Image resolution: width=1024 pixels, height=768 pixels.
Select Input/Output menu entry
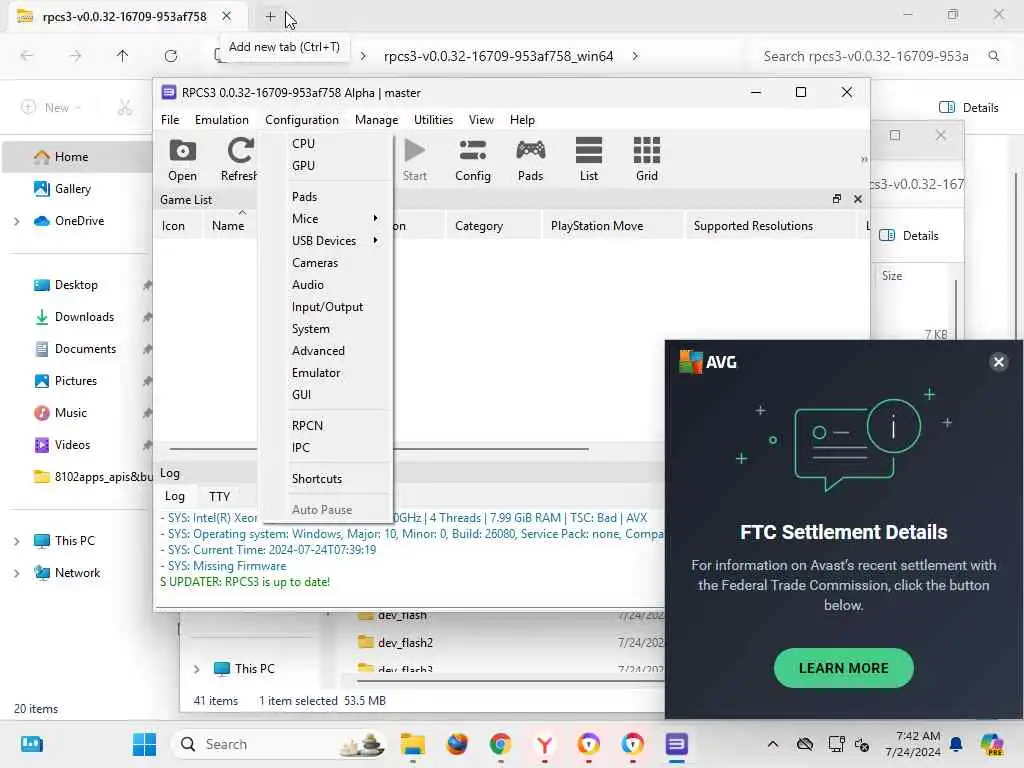click(x=328, y=307)
